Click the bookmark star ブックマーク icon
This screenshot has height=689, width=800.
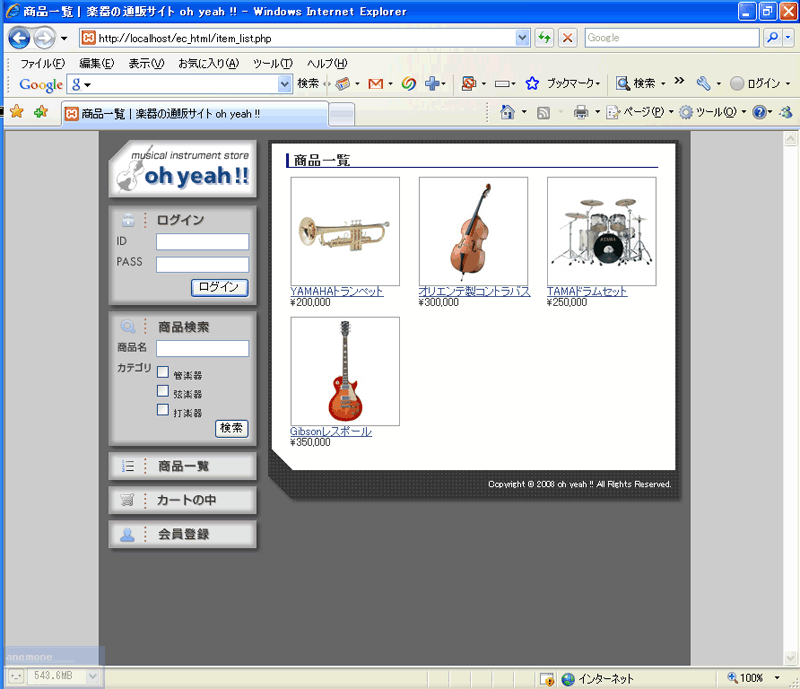click(532, 83)
